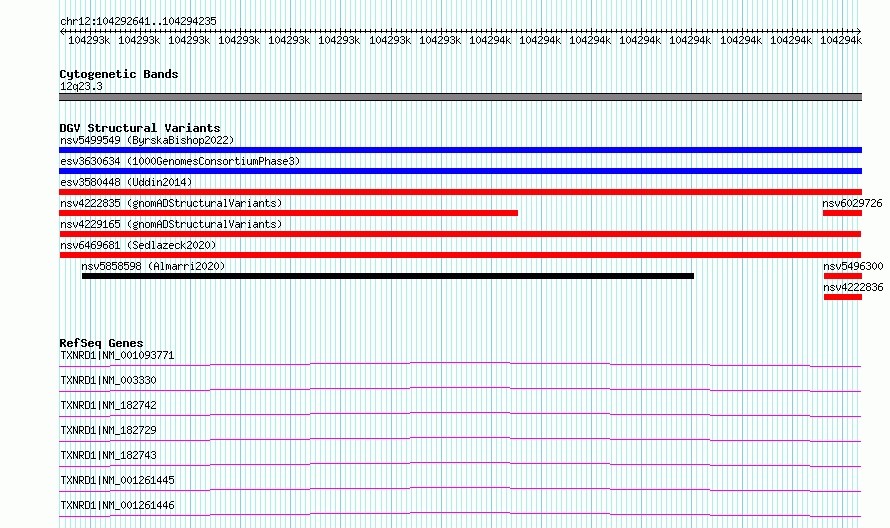This screenshot has width=890, height=528.
Task: Open nsv5499549 (ByrskaBishop2022) label
Action: pos(147,140)
